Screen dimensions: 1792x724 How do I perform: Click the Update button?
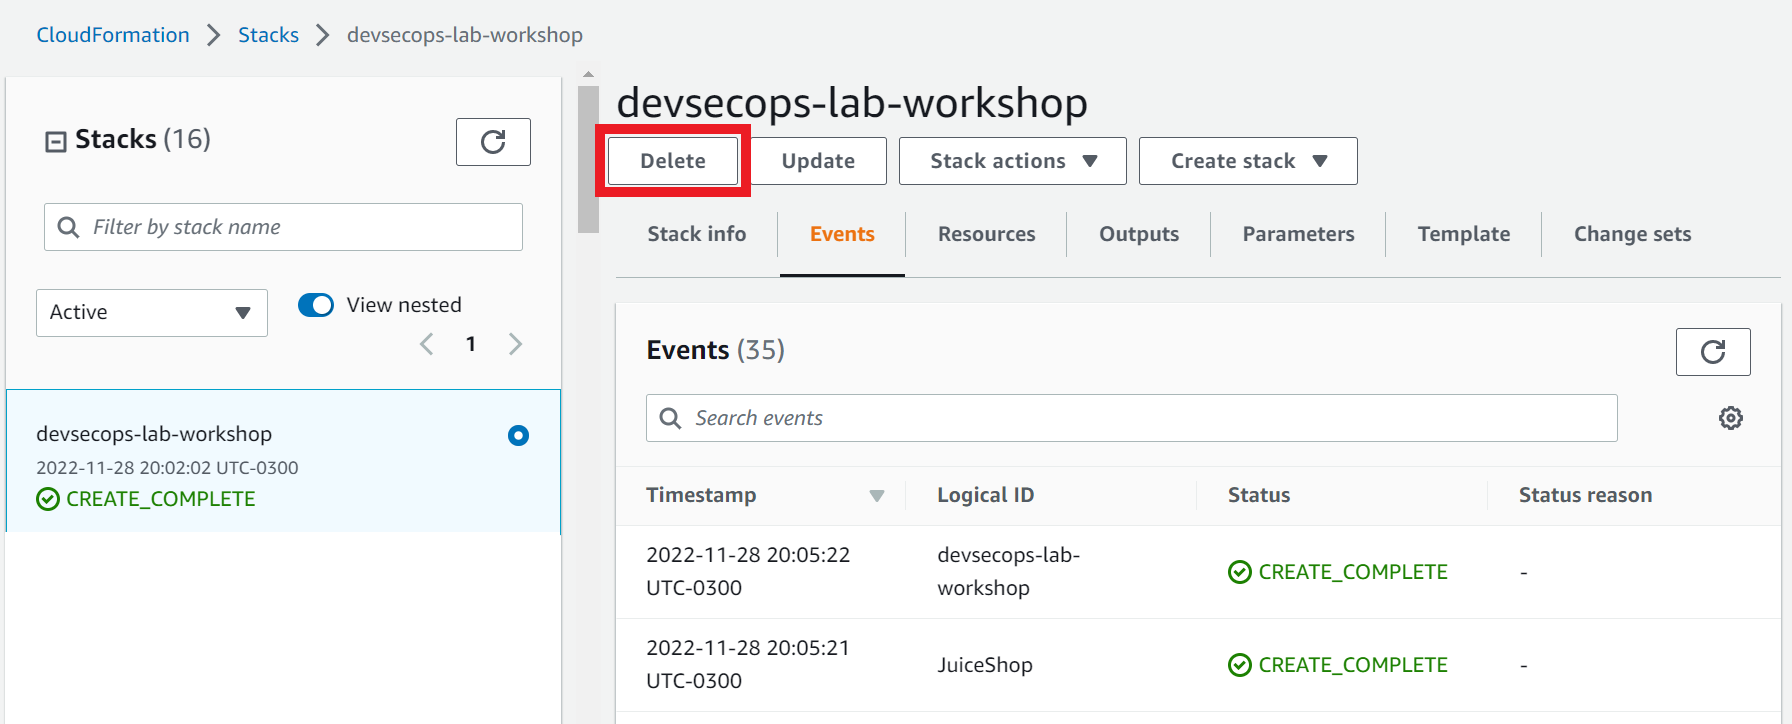point(818,161)
